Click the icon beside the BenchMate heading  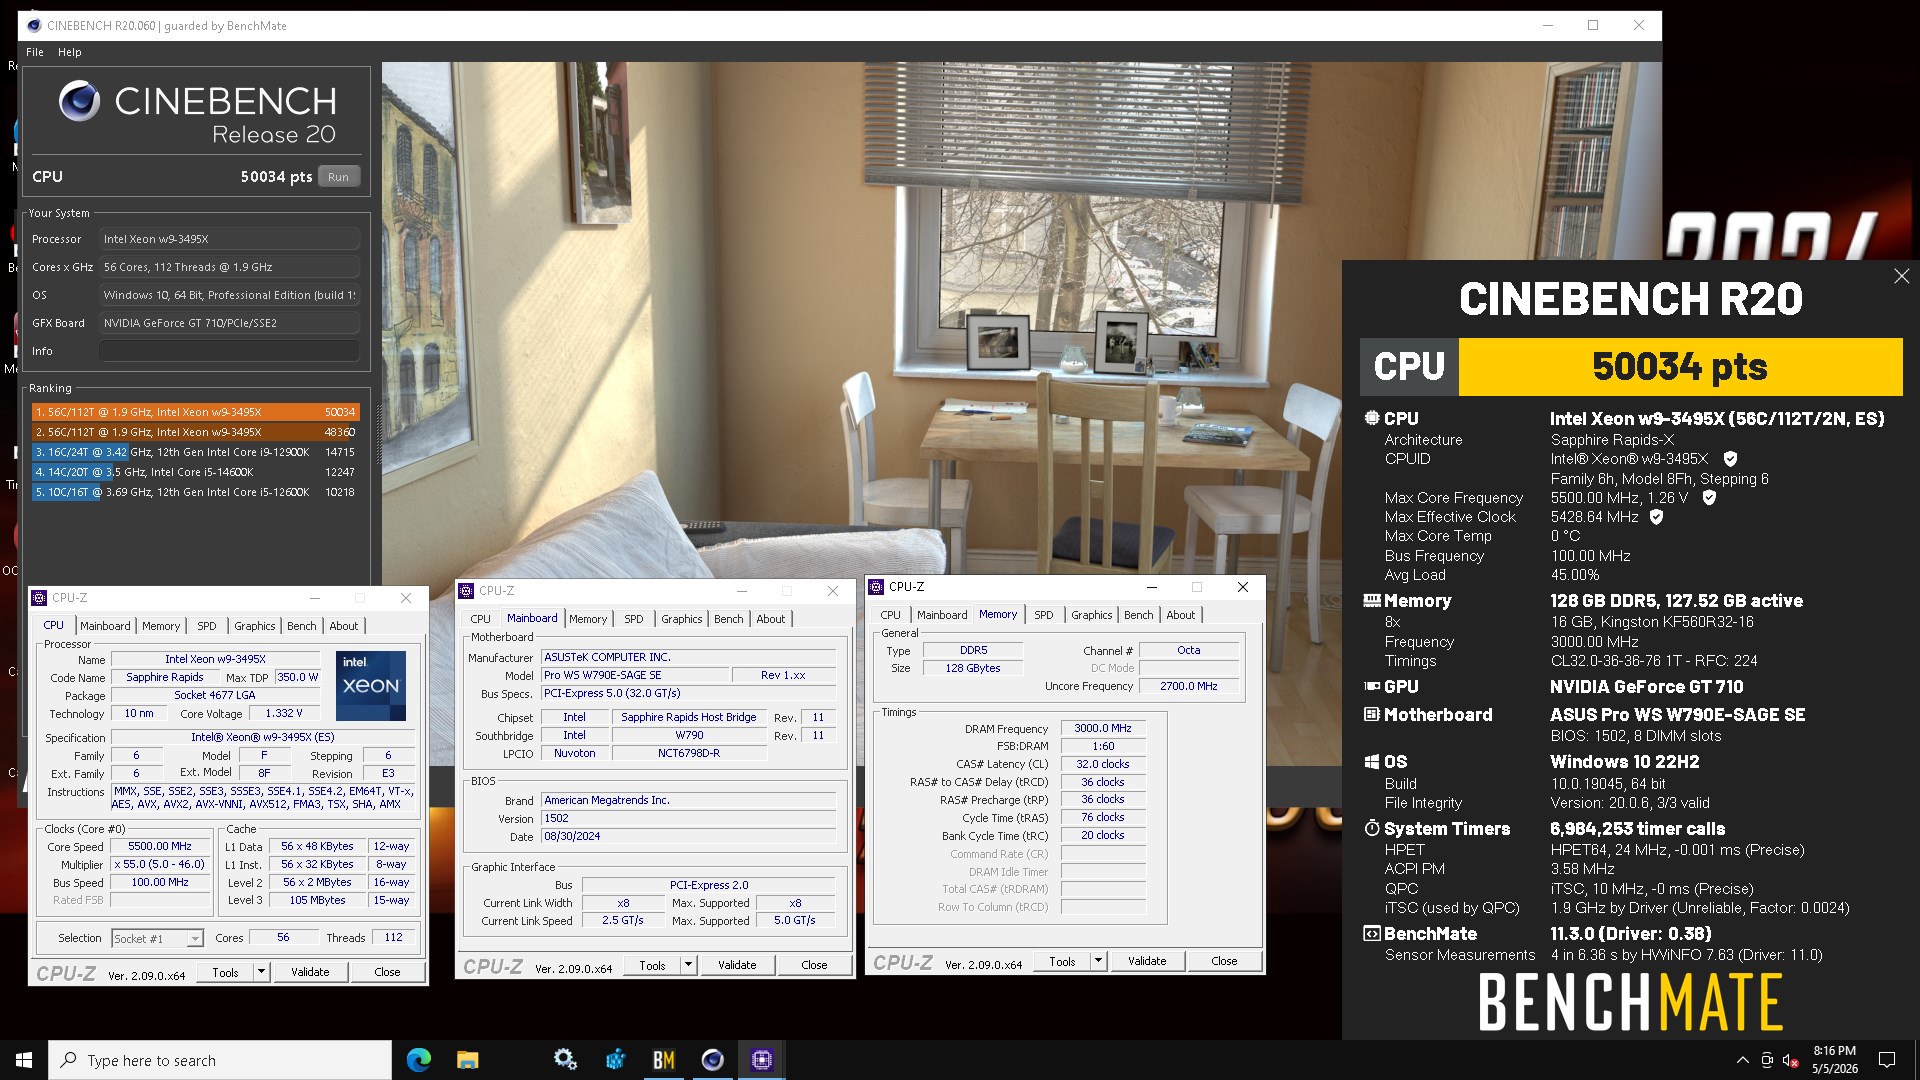[1372, 934]
